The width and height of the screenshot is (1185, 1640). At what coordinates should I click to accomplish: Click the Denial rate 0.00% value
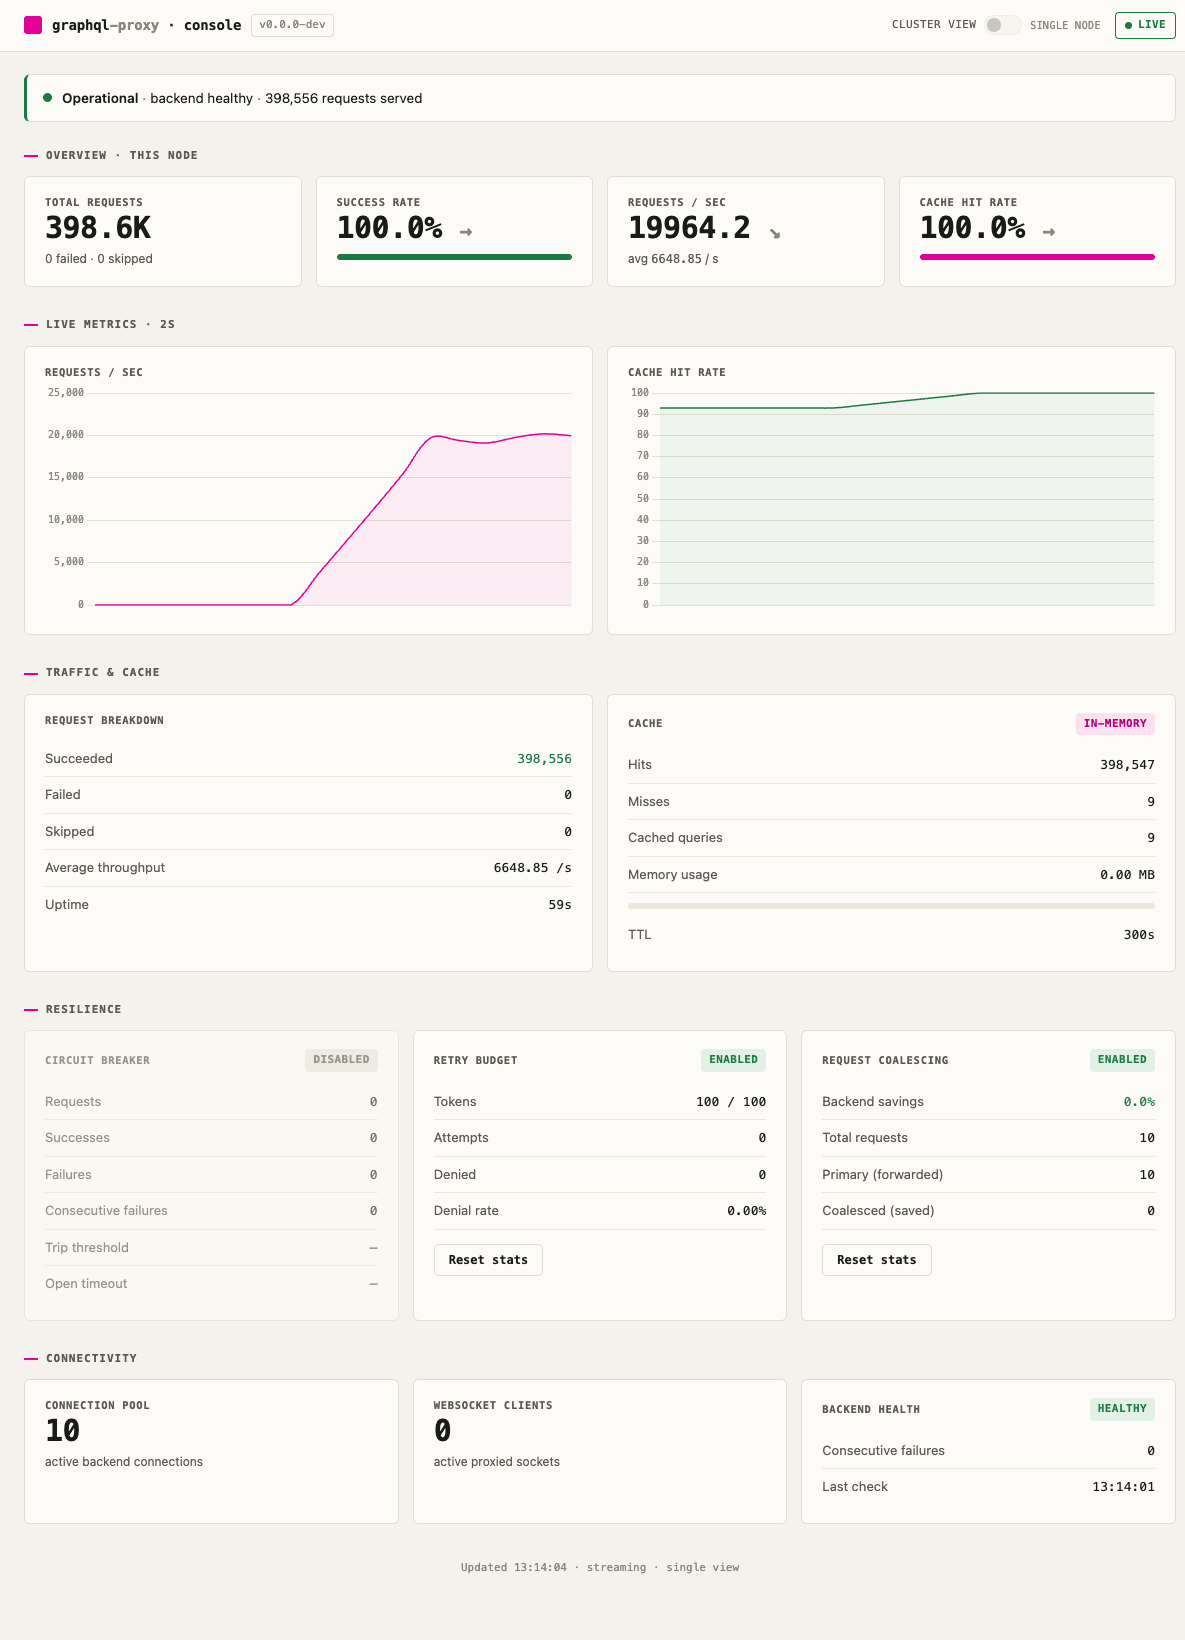coord(746,1211)
